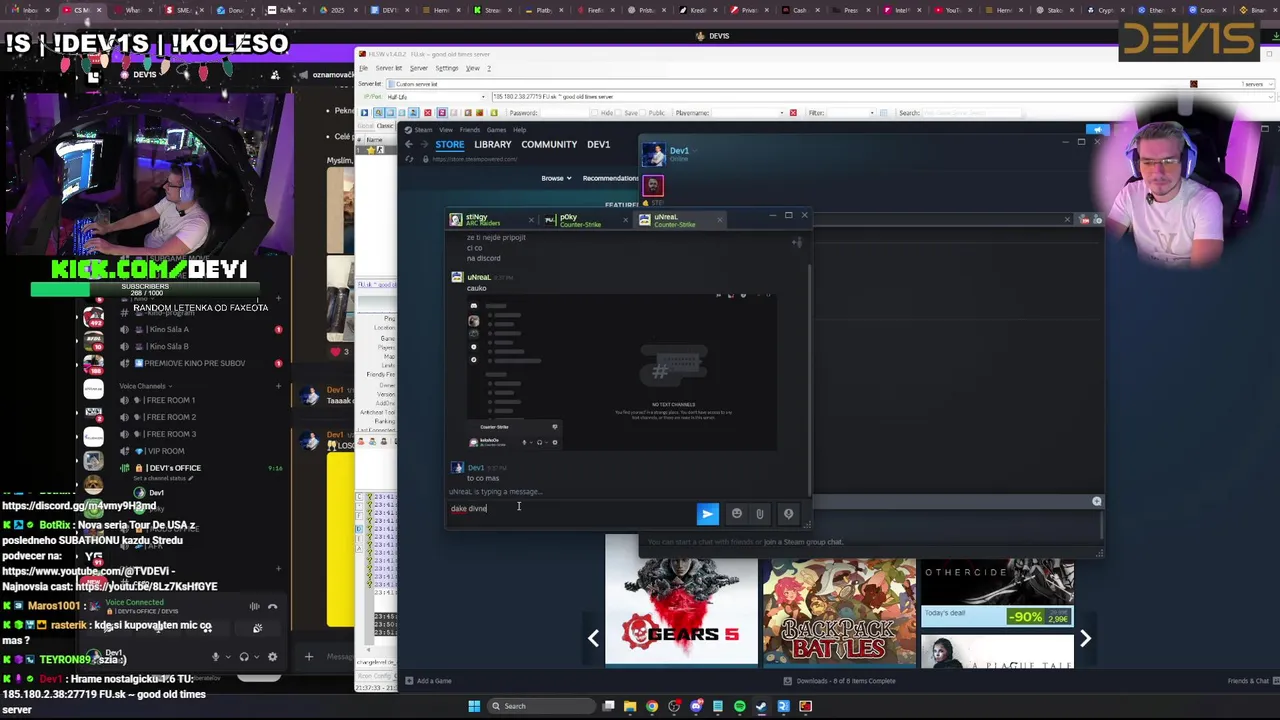Screen dimensions: 1280x720
Task: Open the Friends menu in Steam
Action: [x=470, y=130]
